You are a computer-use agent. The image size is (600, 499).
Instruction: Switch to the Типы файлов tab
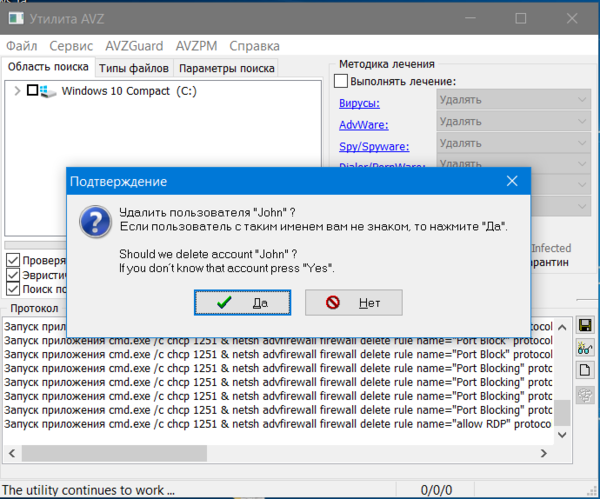pos(134,68)
